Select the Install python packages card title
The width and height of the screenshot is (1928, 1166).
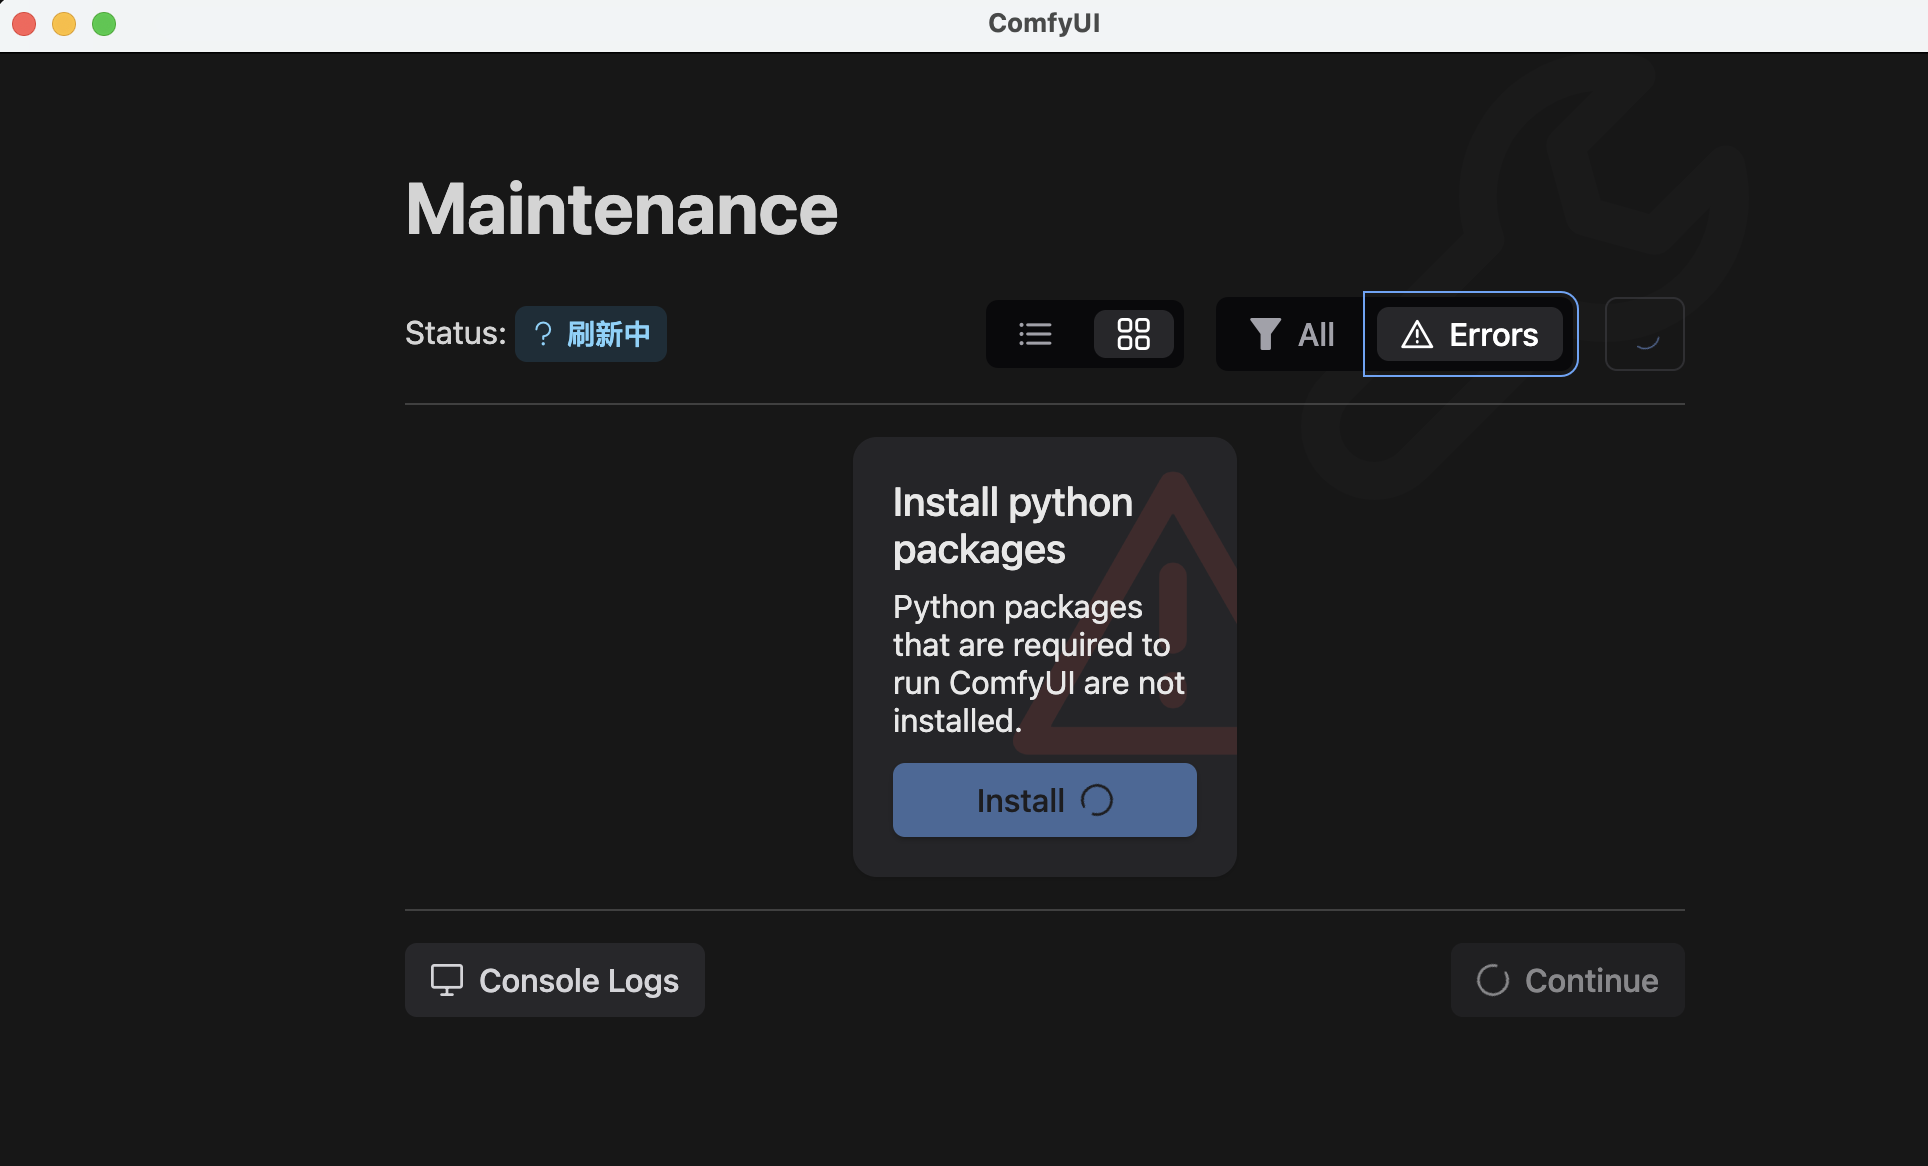(1012, 525)
